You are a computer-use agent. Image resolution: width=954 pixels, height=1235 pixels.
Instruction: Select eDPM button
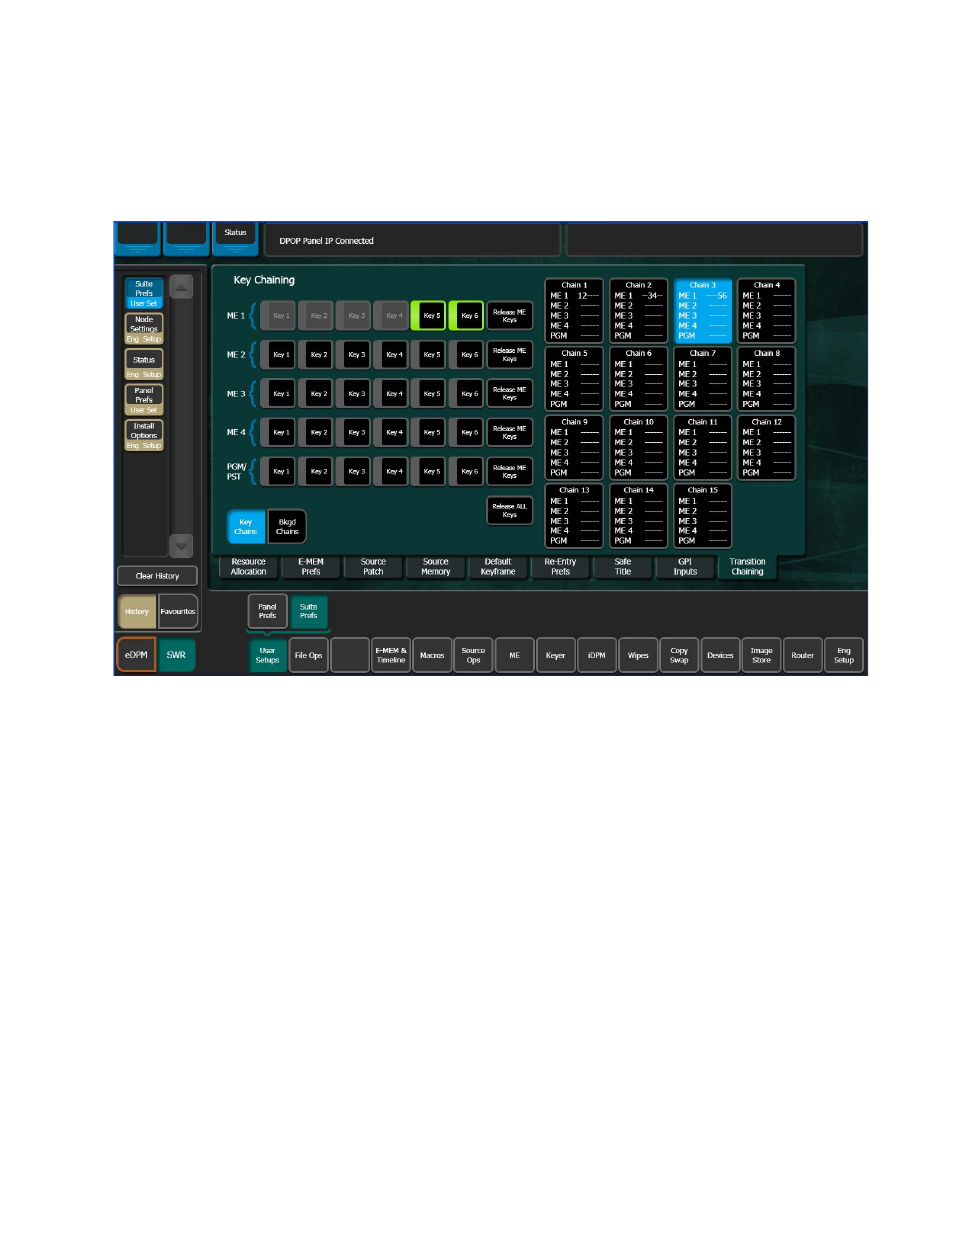pyautogui.click(x=136, y=655)
